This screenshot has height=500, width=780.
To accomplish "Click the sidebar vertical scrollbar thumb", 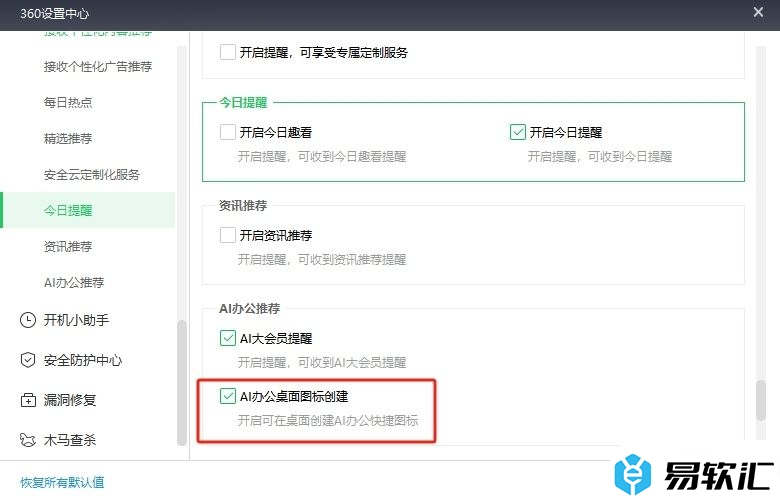I will tap(182, 382).
